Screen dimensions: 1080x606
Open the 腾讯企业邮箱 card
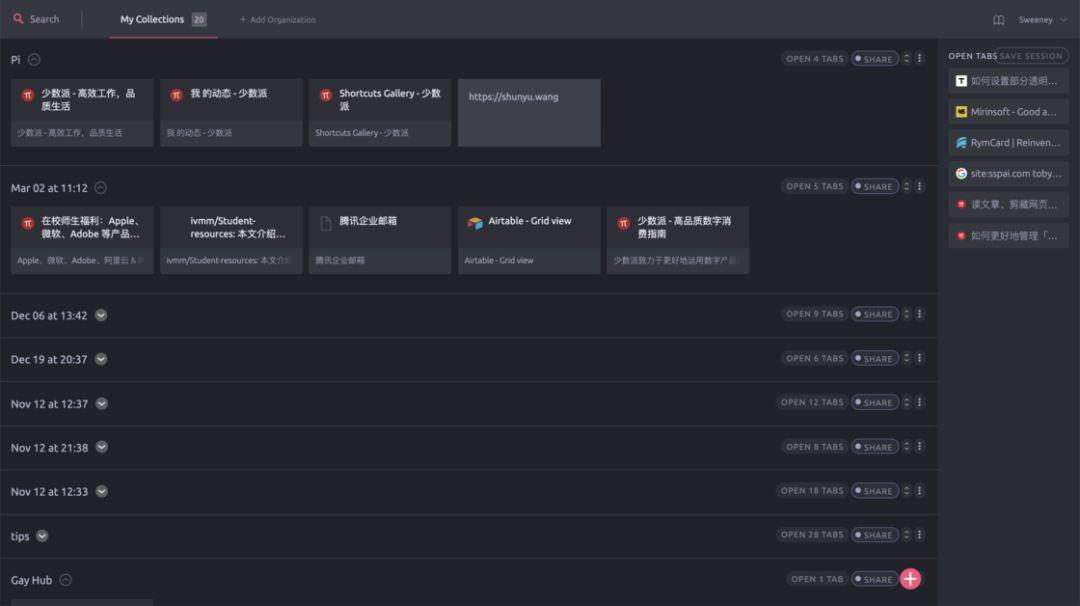click(x=380, y=240)
